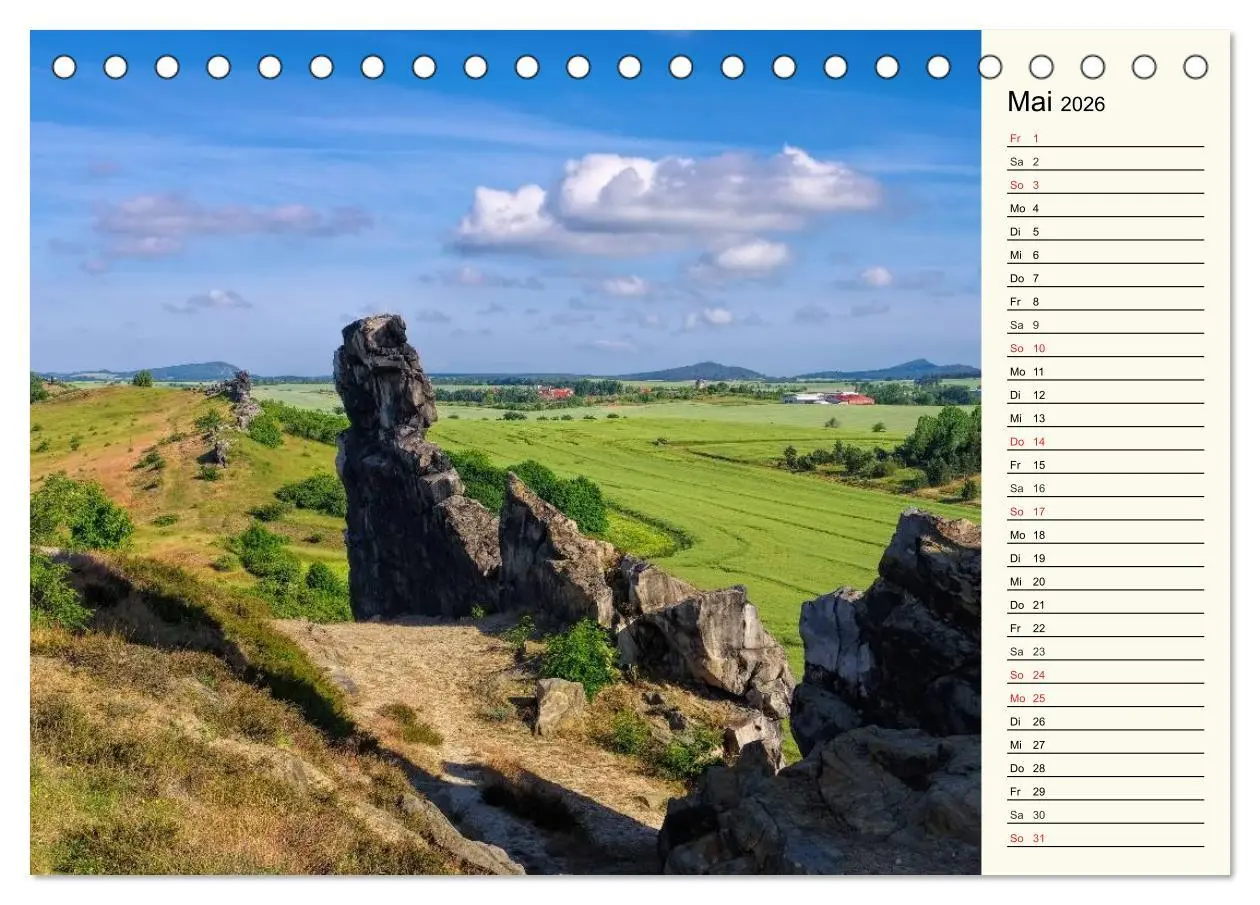The height and width of the screenshot is (905, 1260).
Task: Select the red holiday row 'Mo 25'
Action: click(x=1106, y=698)
